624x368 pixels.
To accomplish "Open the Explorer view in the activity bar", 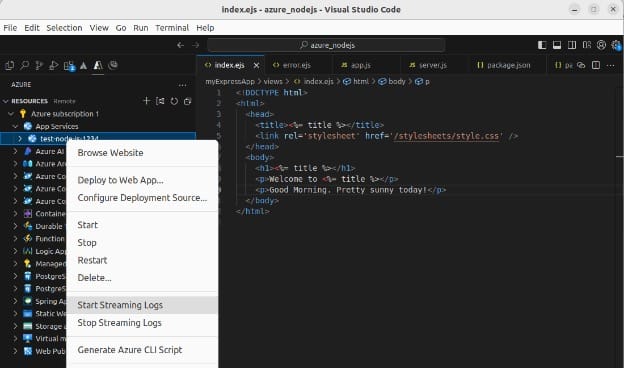I will tap(10, 66).
